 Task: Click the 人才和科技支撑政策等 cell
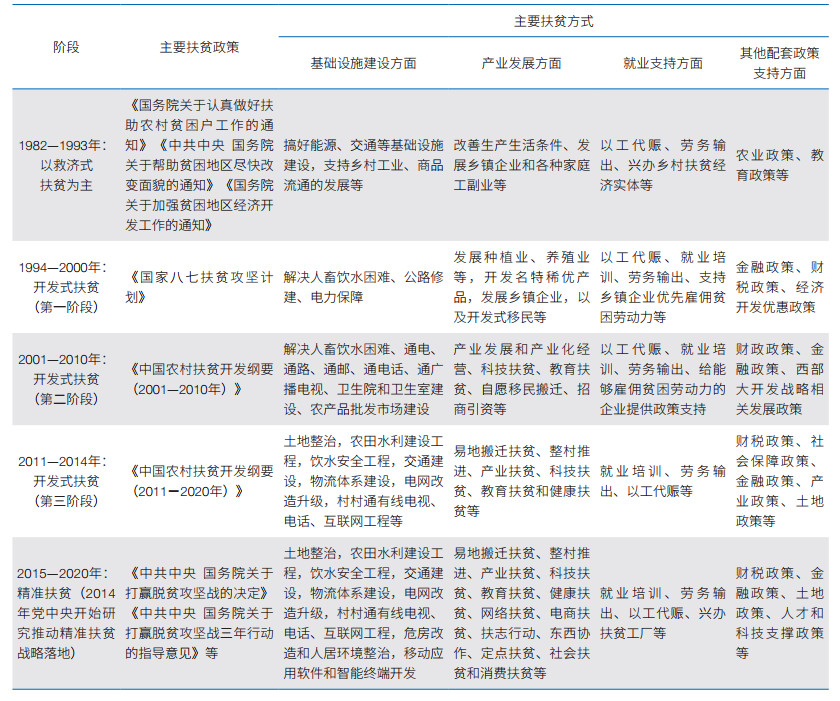[x=779, y=613]
